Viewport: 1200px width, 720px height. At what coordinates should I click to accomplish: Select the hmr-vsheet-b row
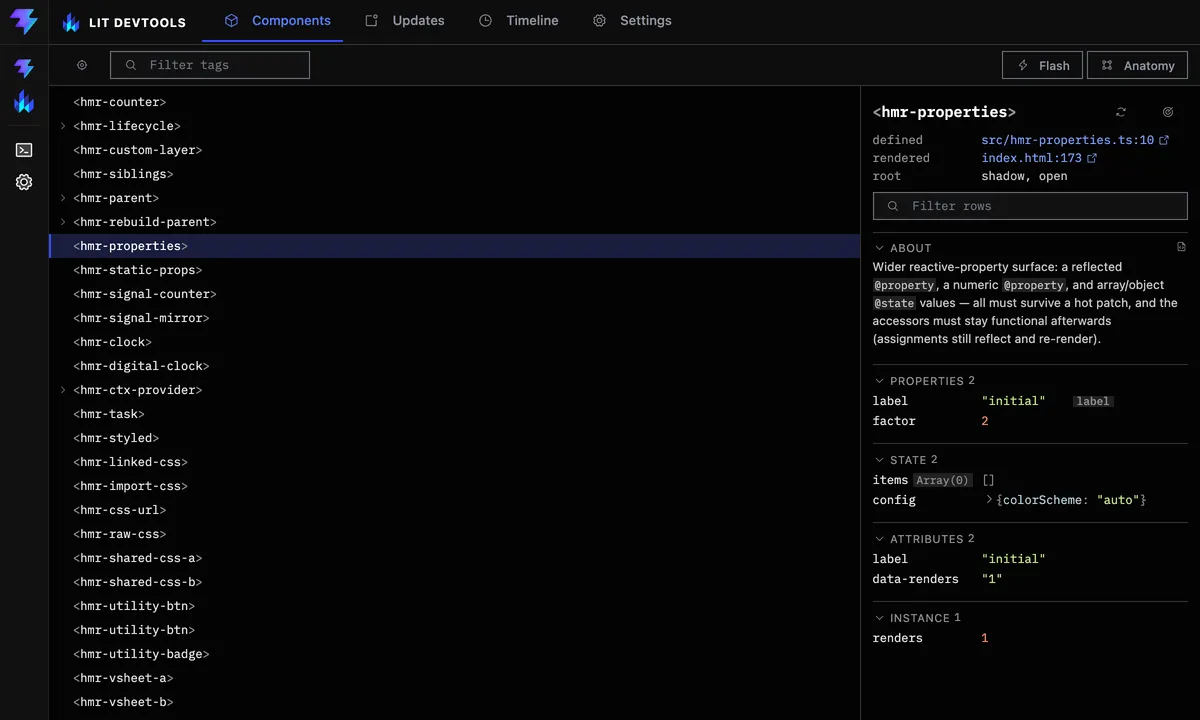click(455, 702)
